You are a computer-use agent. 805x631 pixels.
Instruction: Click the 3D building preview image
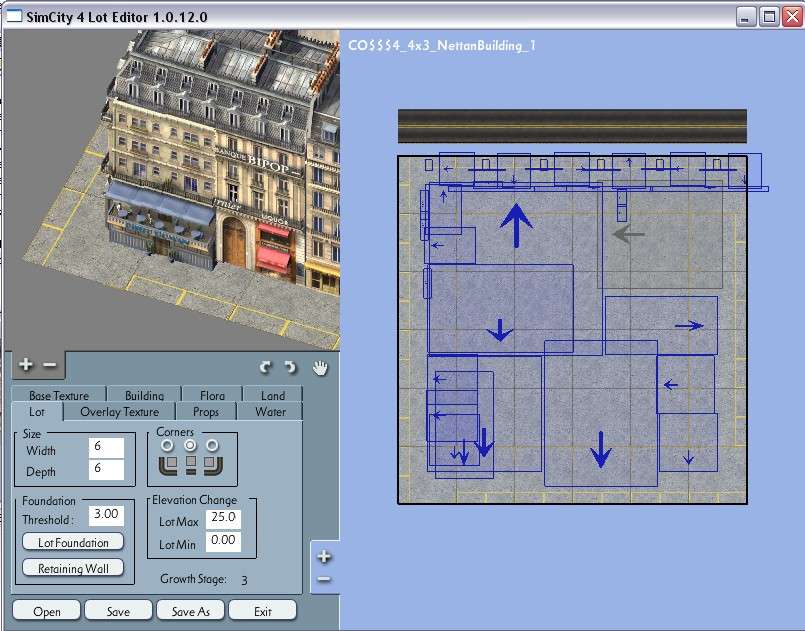coord(172,190)
